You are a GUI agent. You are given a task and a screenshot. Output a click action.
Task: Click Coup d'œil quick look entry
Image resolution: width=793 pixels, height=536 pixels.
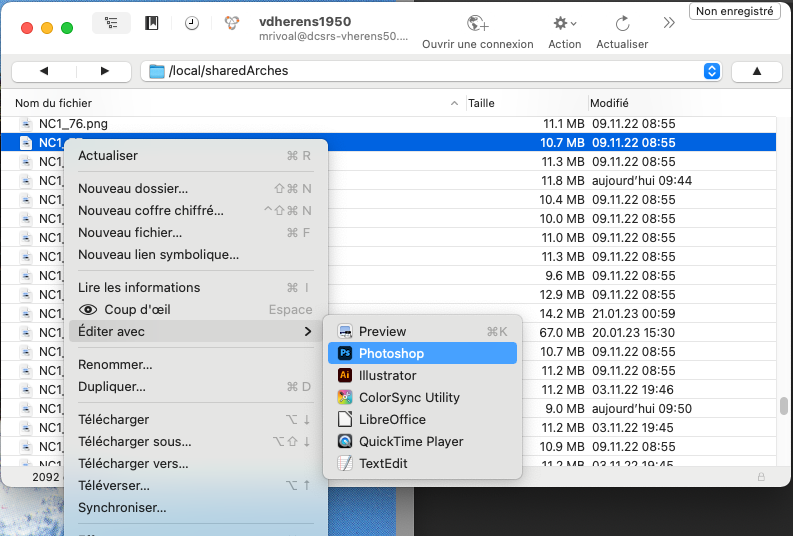[138, 309]
